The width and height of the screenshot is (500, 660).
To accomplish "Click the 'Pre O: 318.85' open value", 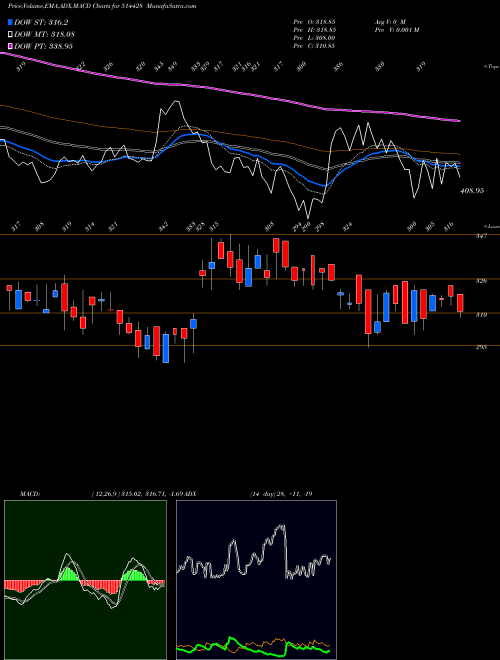I will (x=314, y=21).
